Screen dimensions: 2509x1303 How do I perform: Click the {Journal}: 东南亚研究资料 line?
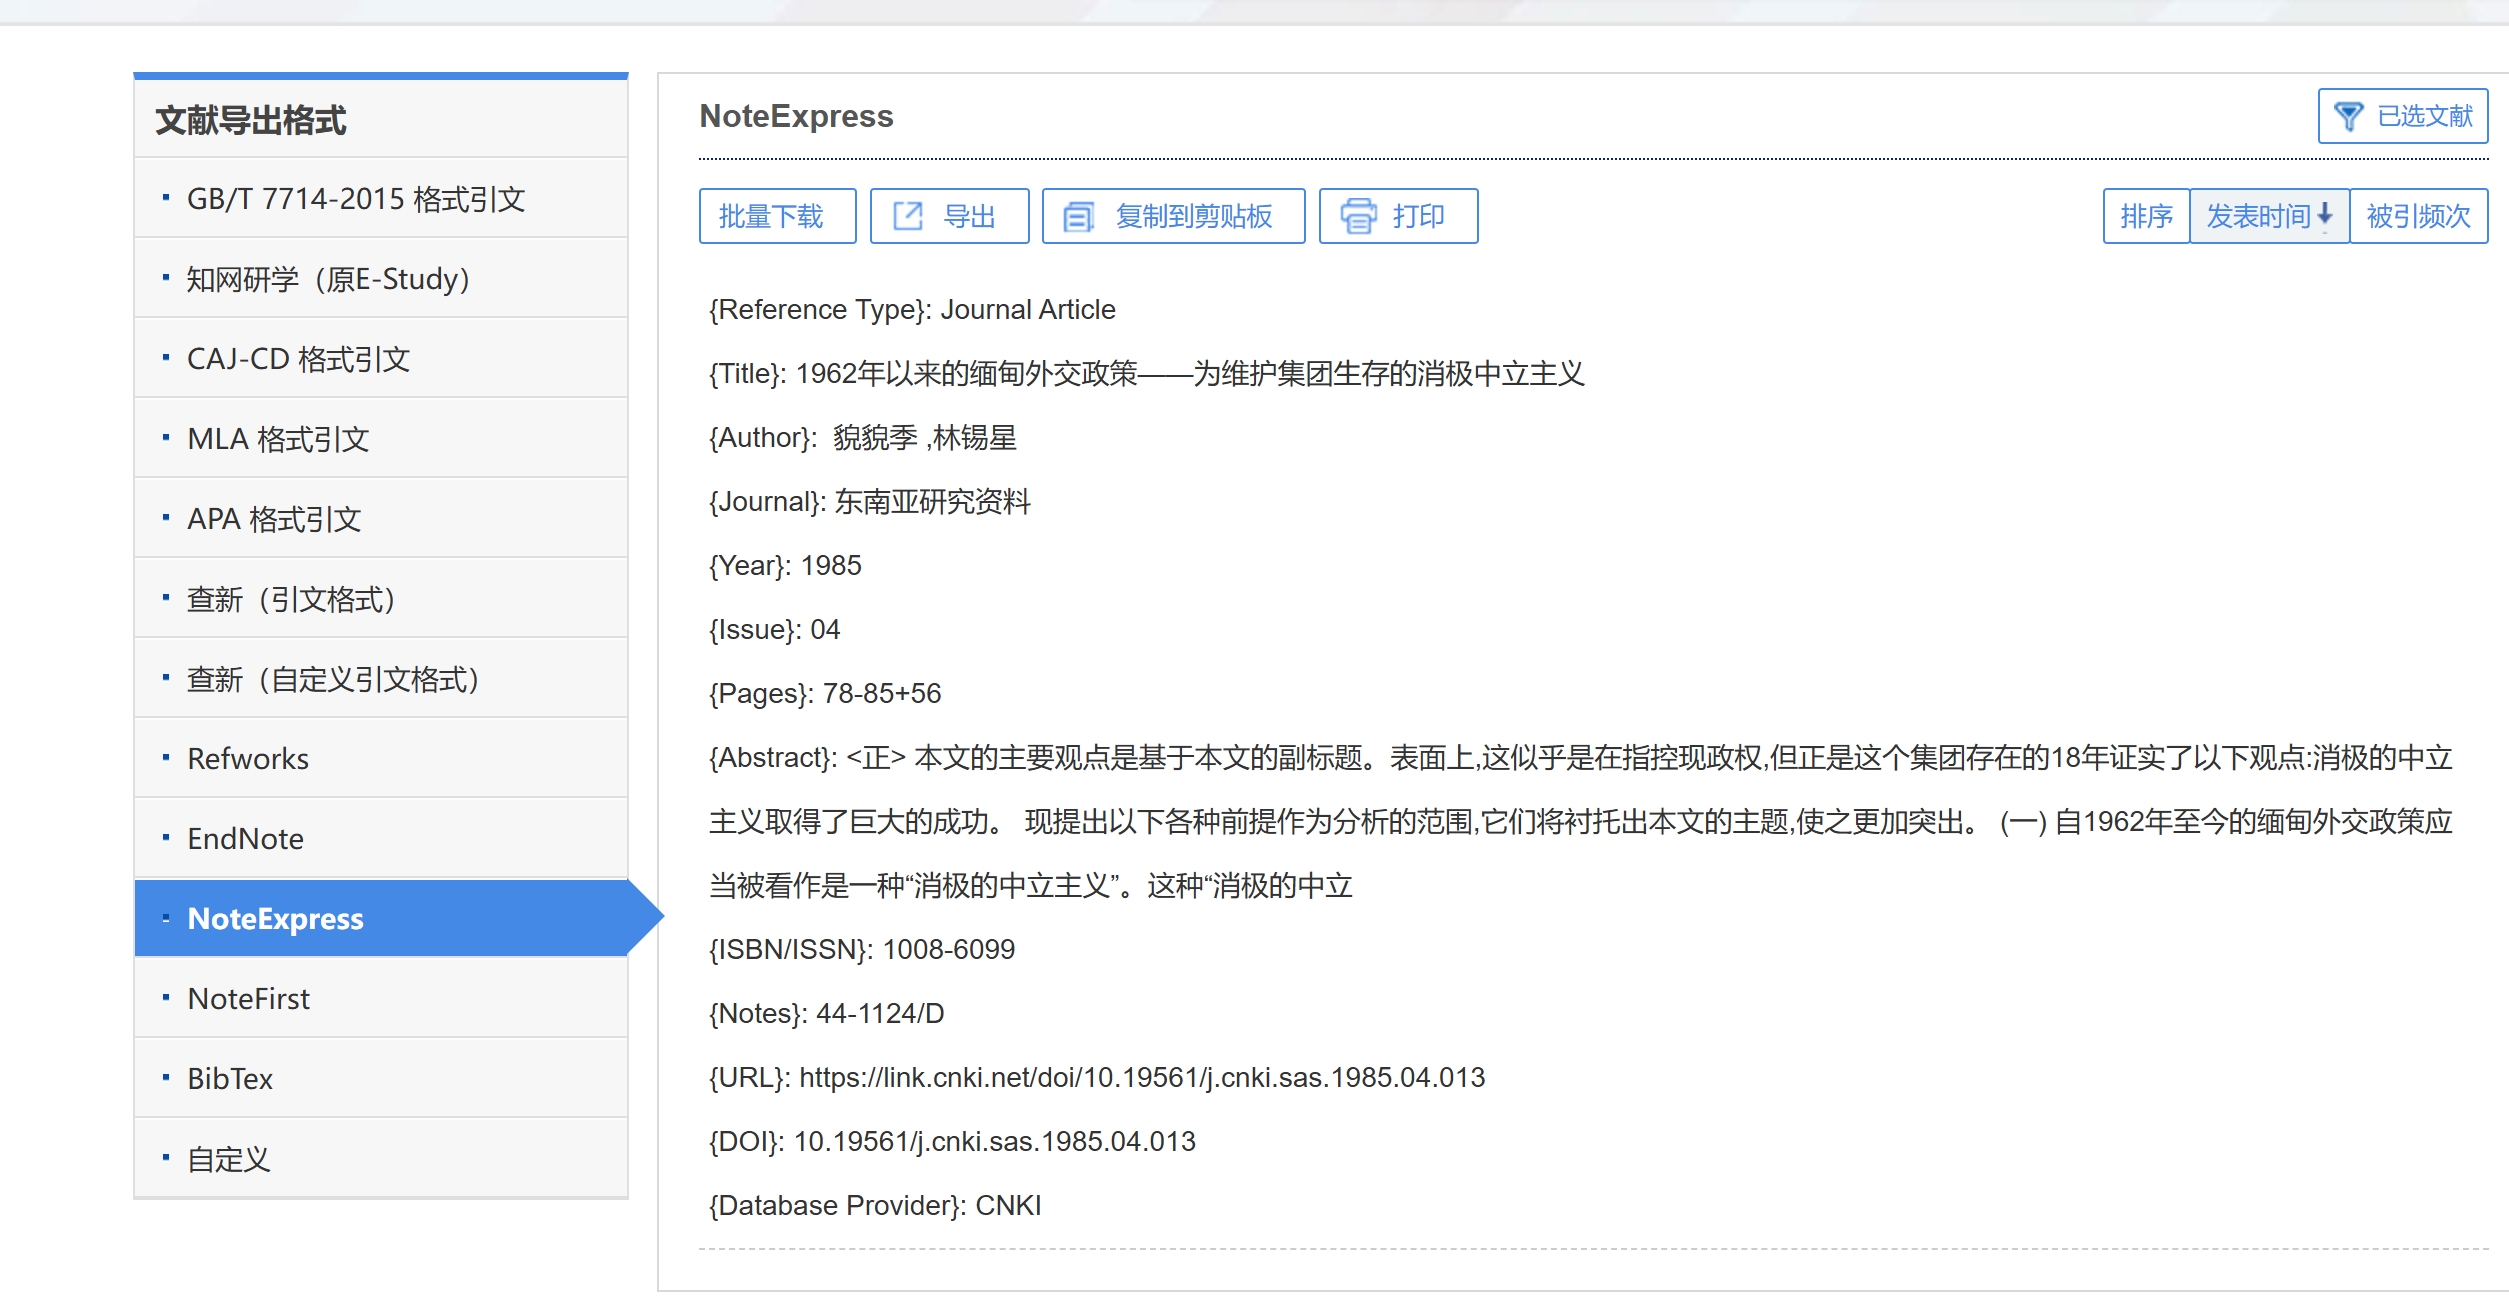869,502
